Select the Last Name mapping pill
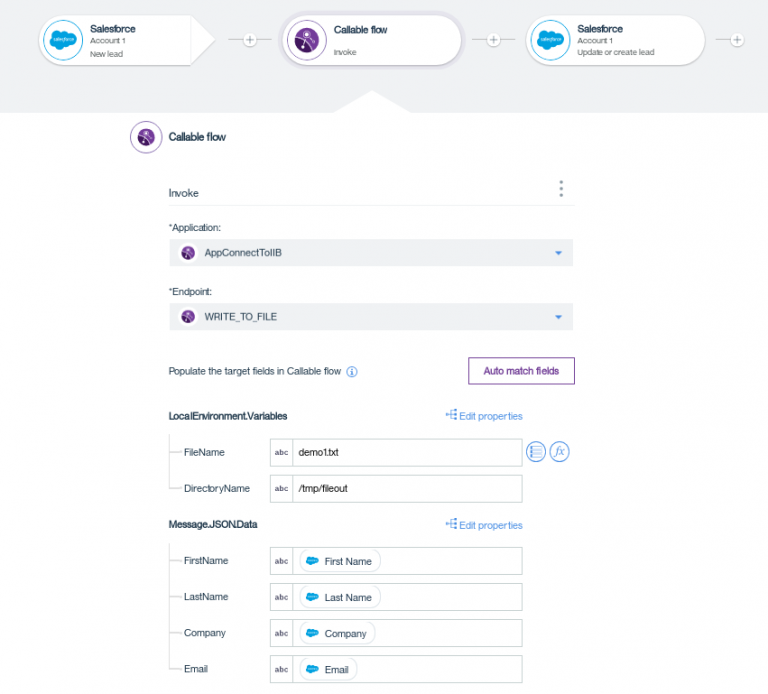This screenshot has width=768, height=694. (340, 598)
